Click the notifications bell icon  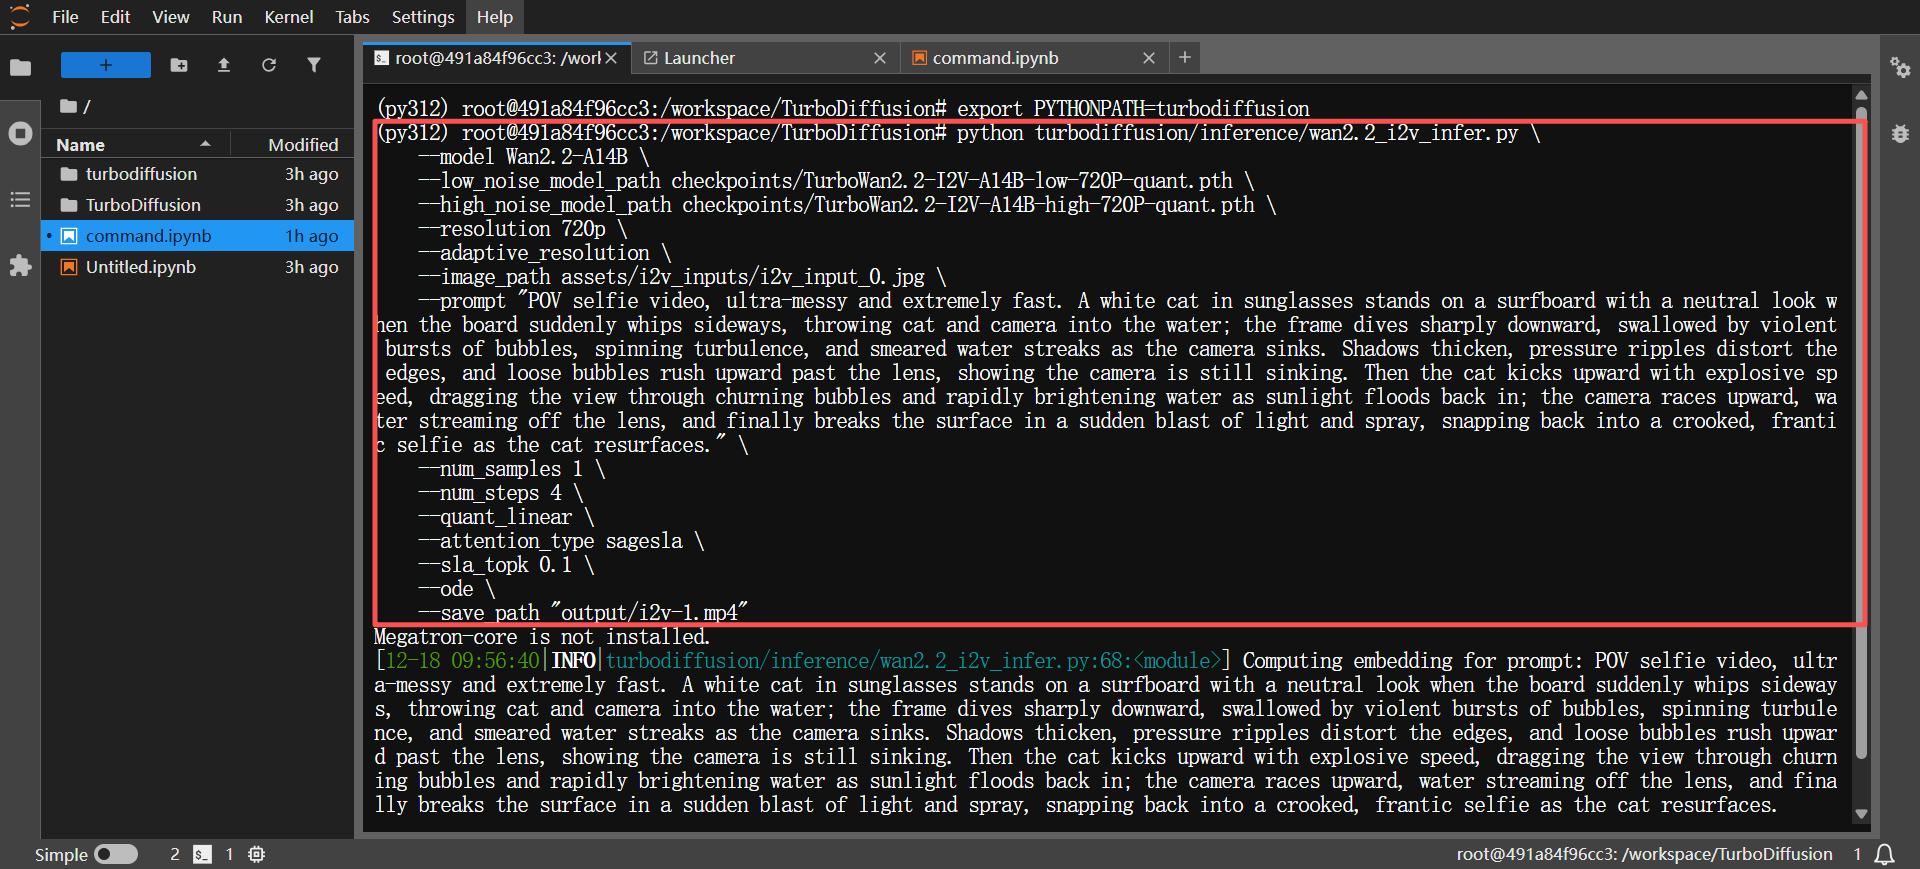coord(1884,854)
